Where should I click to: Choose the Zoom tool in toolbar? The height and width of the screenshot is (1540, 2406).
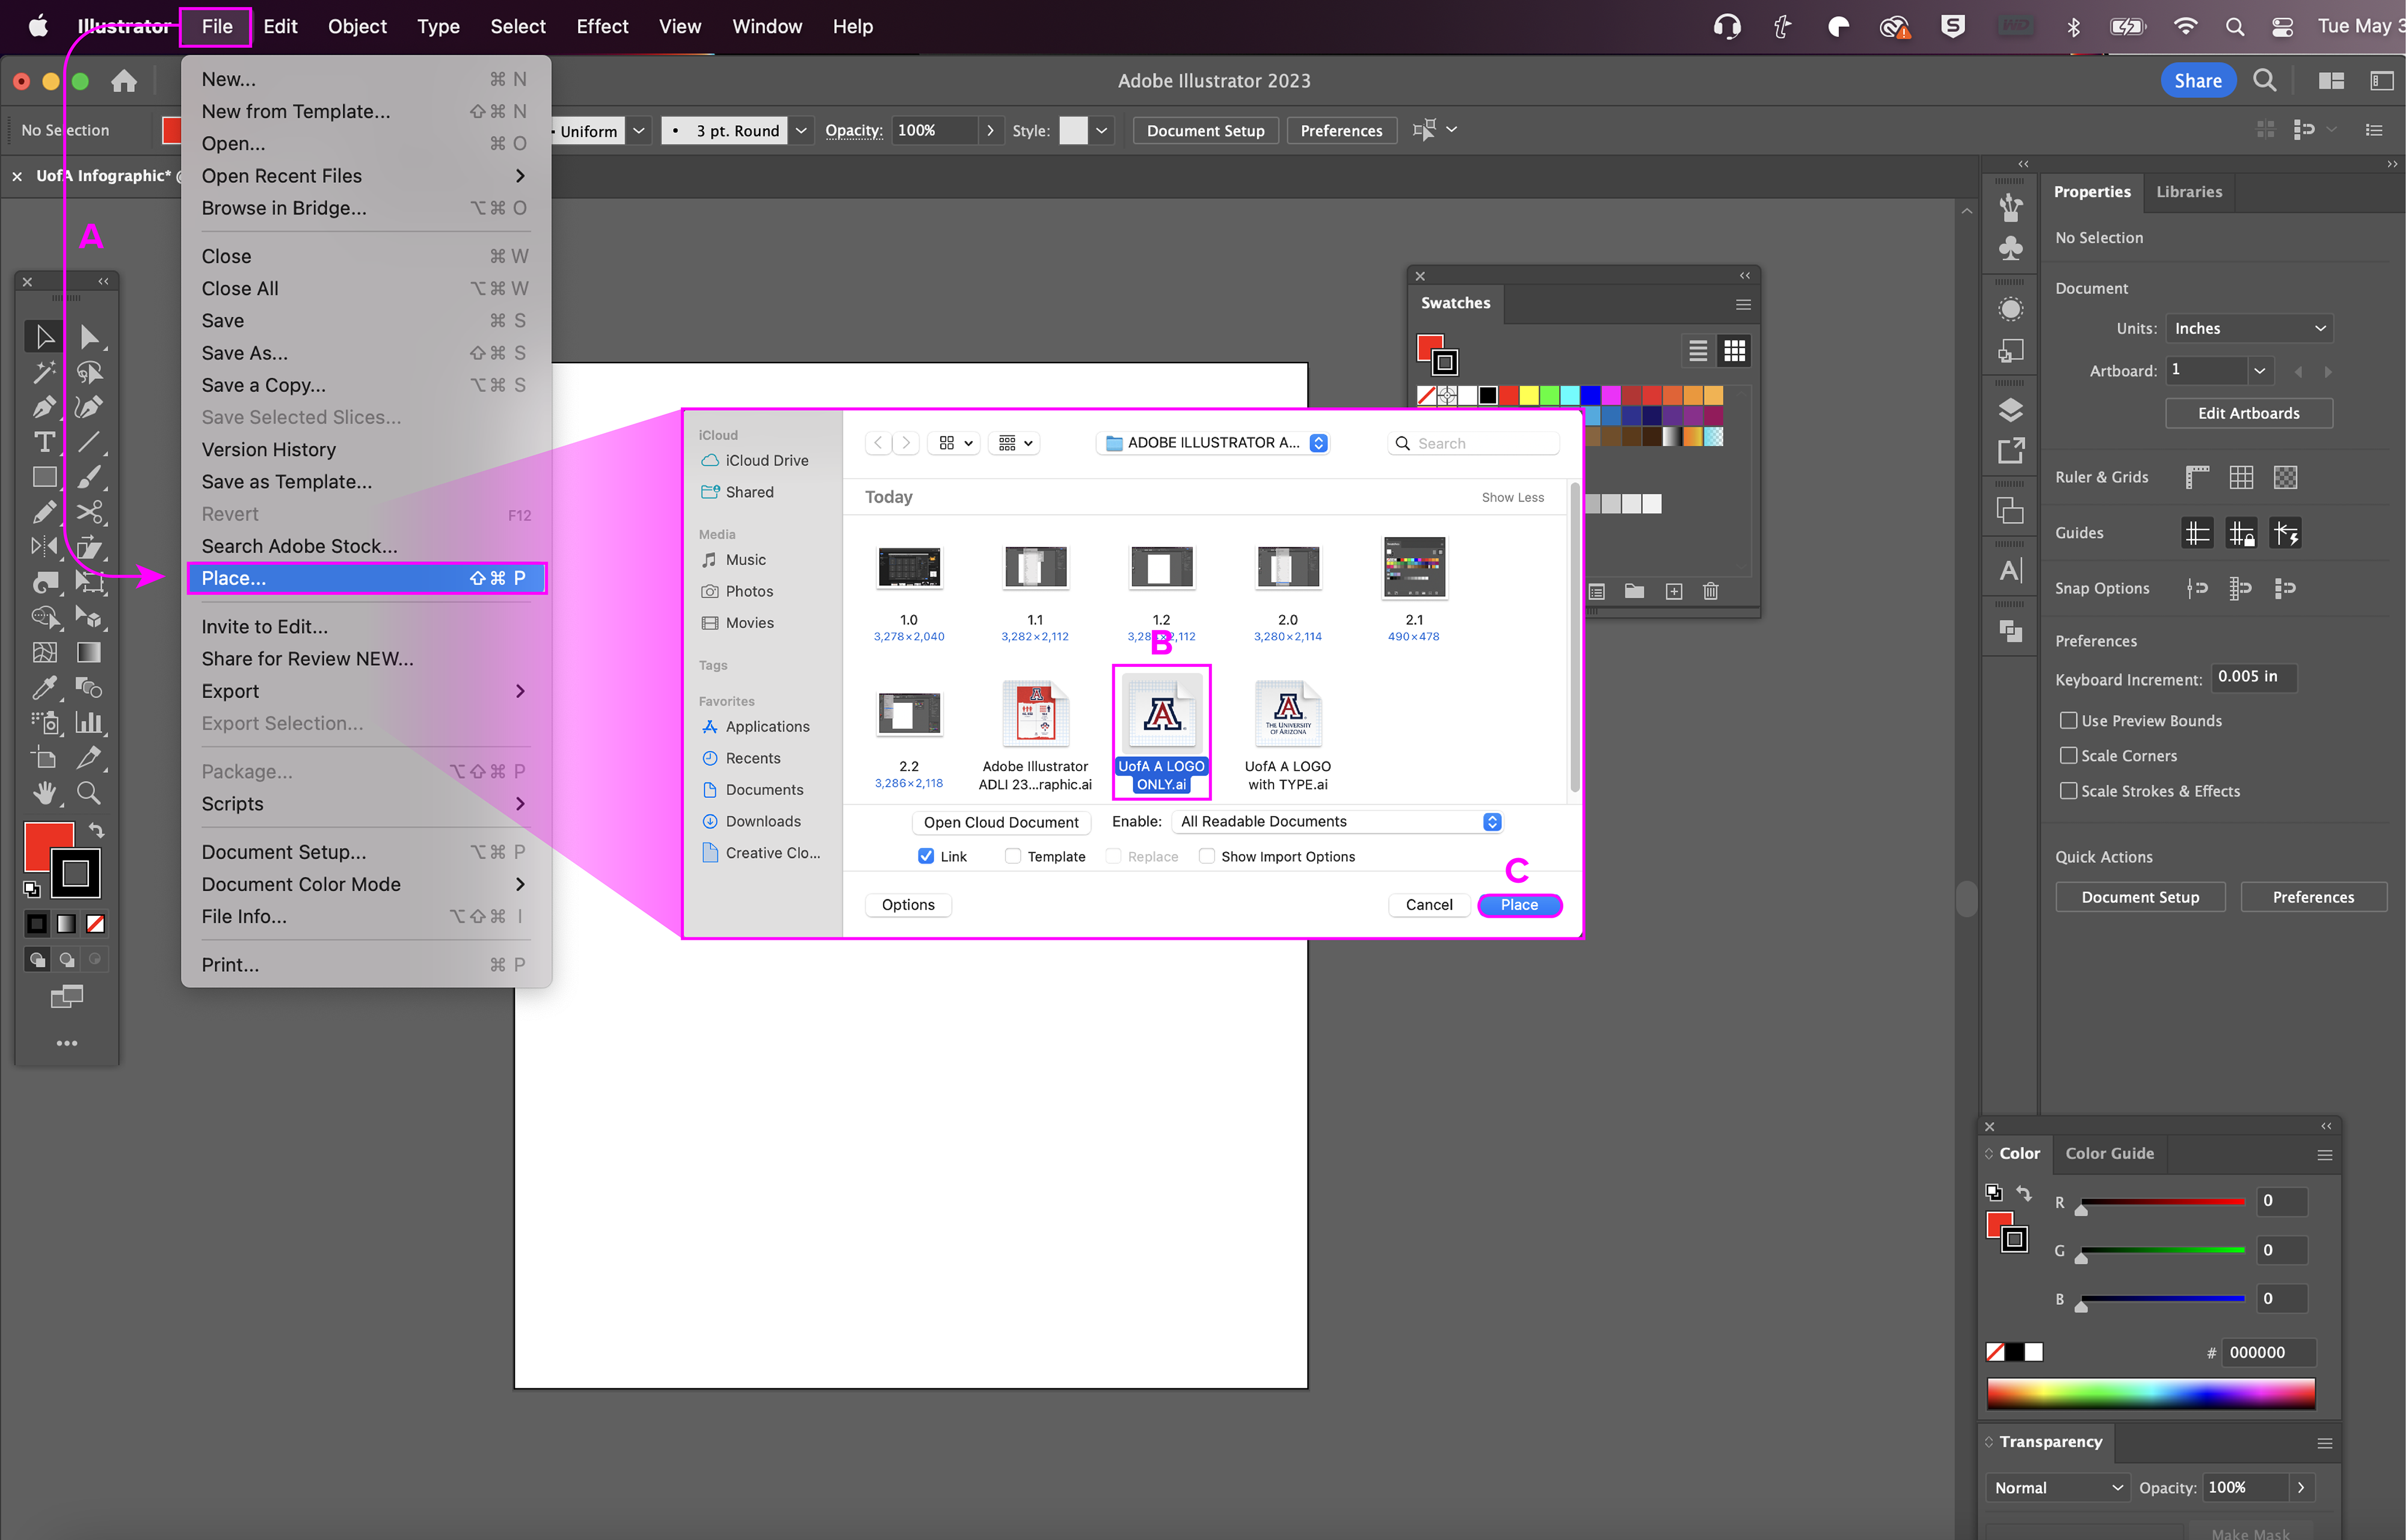click(x=89, y=793)
